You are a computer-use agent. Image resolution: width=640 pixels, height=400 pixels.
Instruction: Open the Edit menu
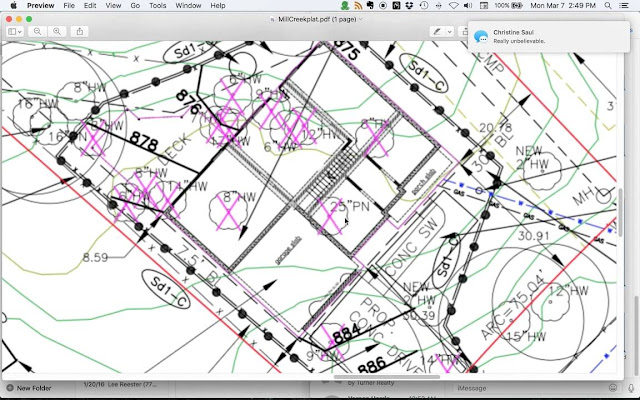coord(90,5)
